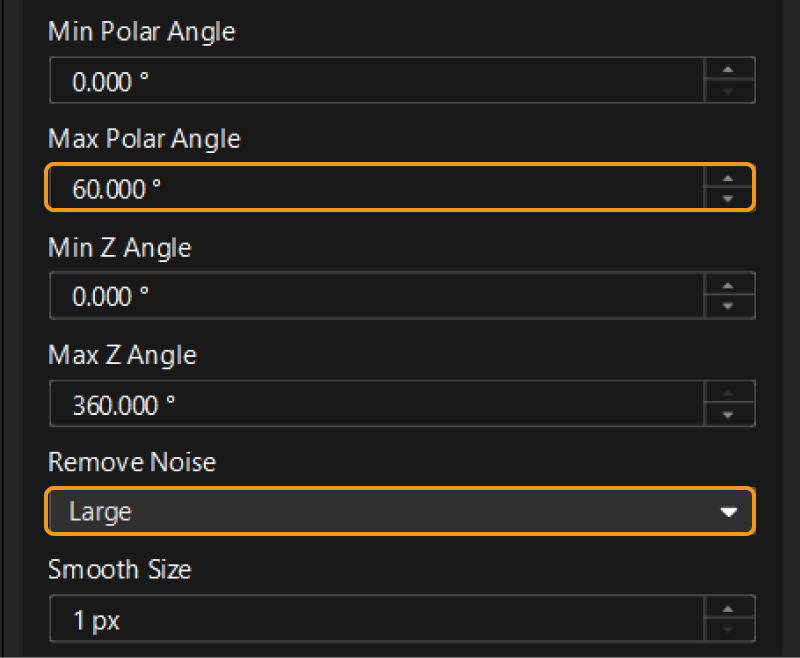The height and width of the screenshot is (658, 800).
Task: Click the Min Z Angle value field
Action: (376, 296)
